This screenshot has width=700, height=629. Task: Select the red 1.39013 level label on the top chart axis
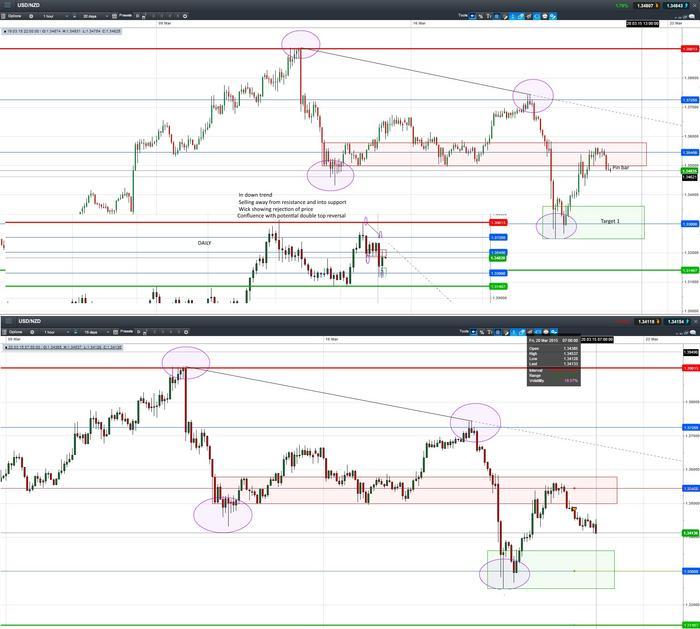point(690,49)
